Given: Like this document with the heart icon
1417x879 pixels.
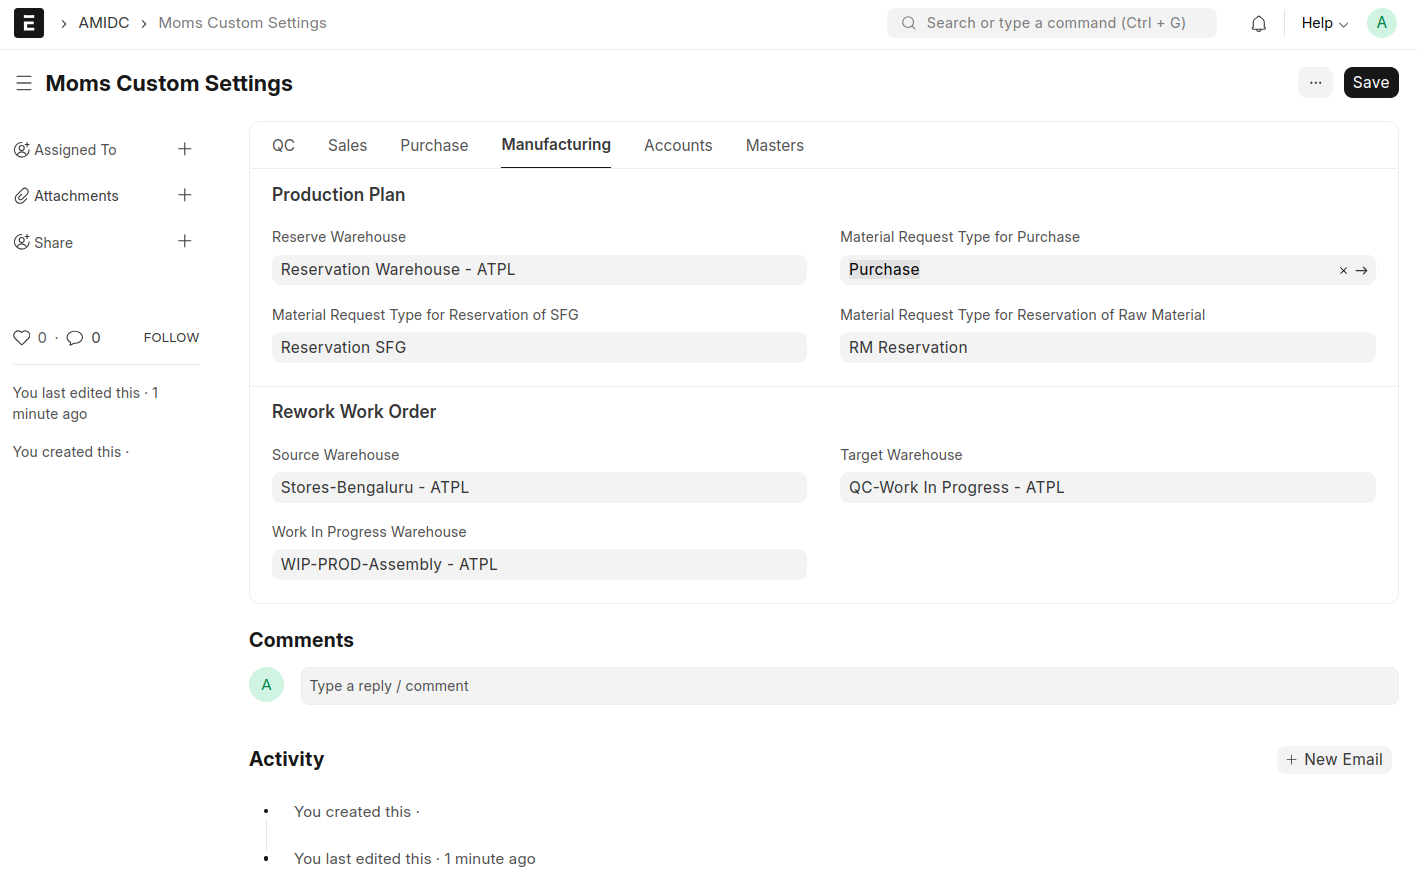Looking at the screenshot, I should (22, 338).
